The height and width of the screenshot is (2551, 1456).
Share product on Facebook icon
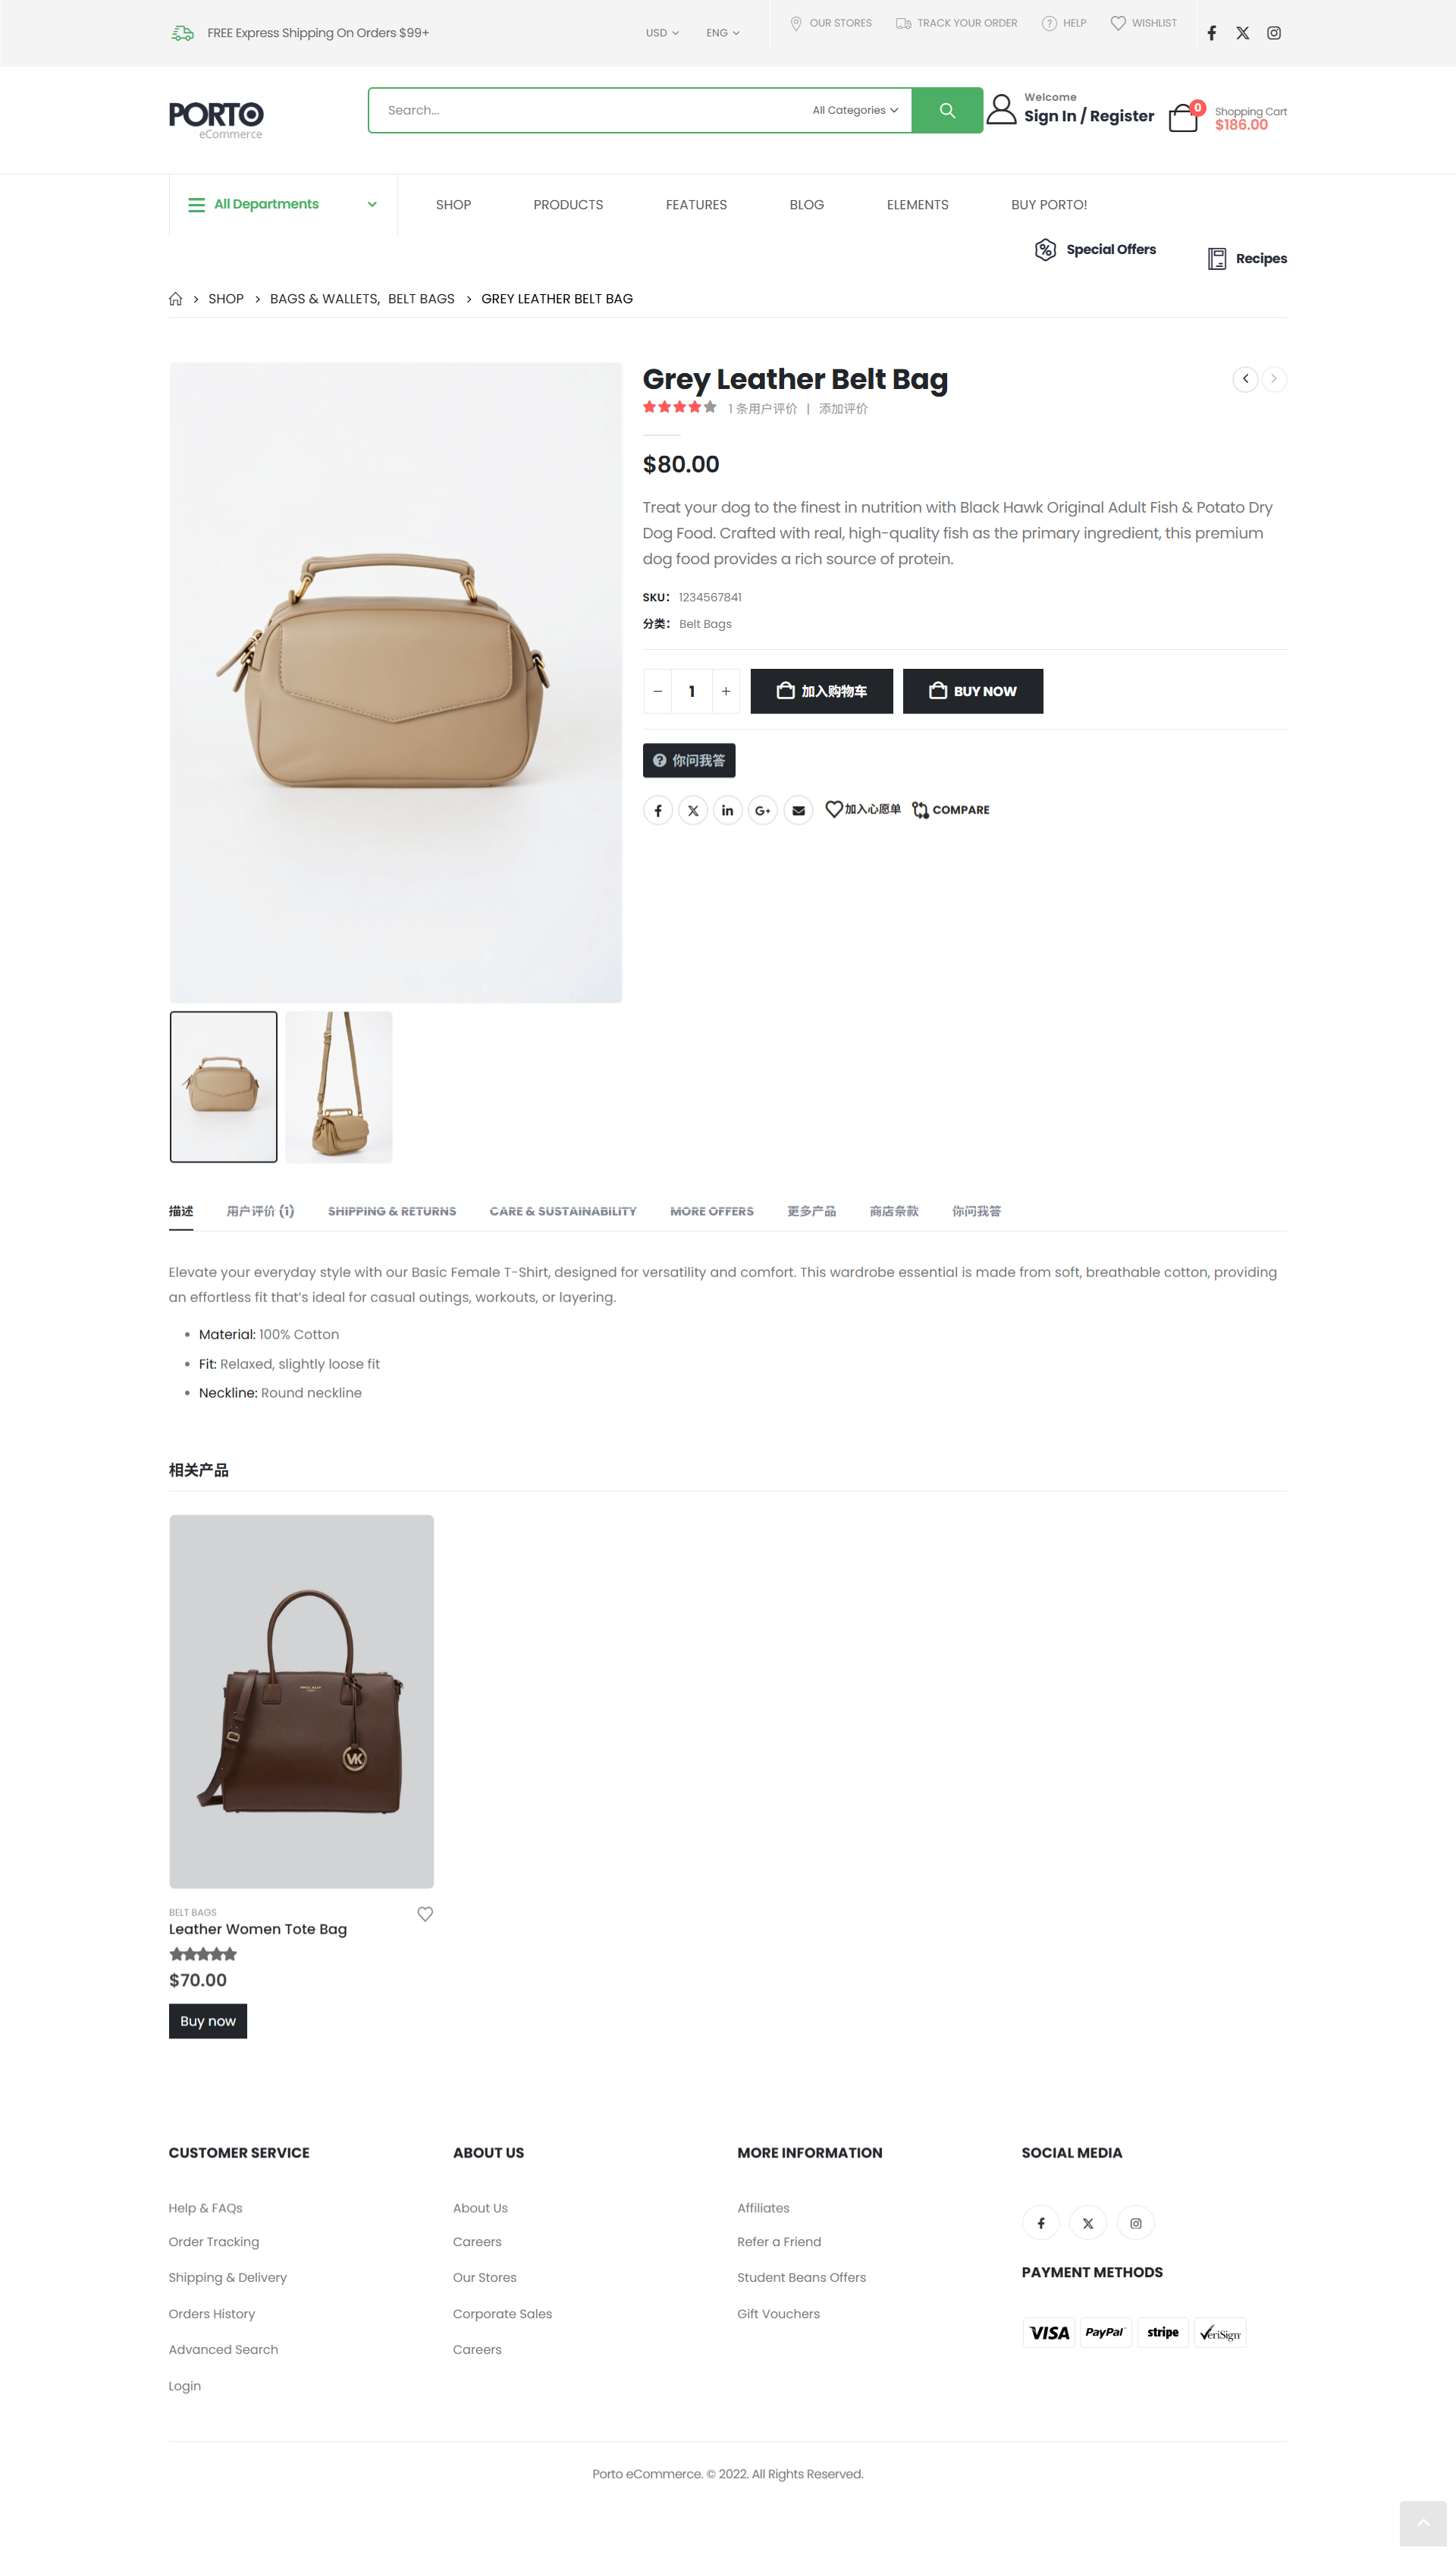(657, 810)
